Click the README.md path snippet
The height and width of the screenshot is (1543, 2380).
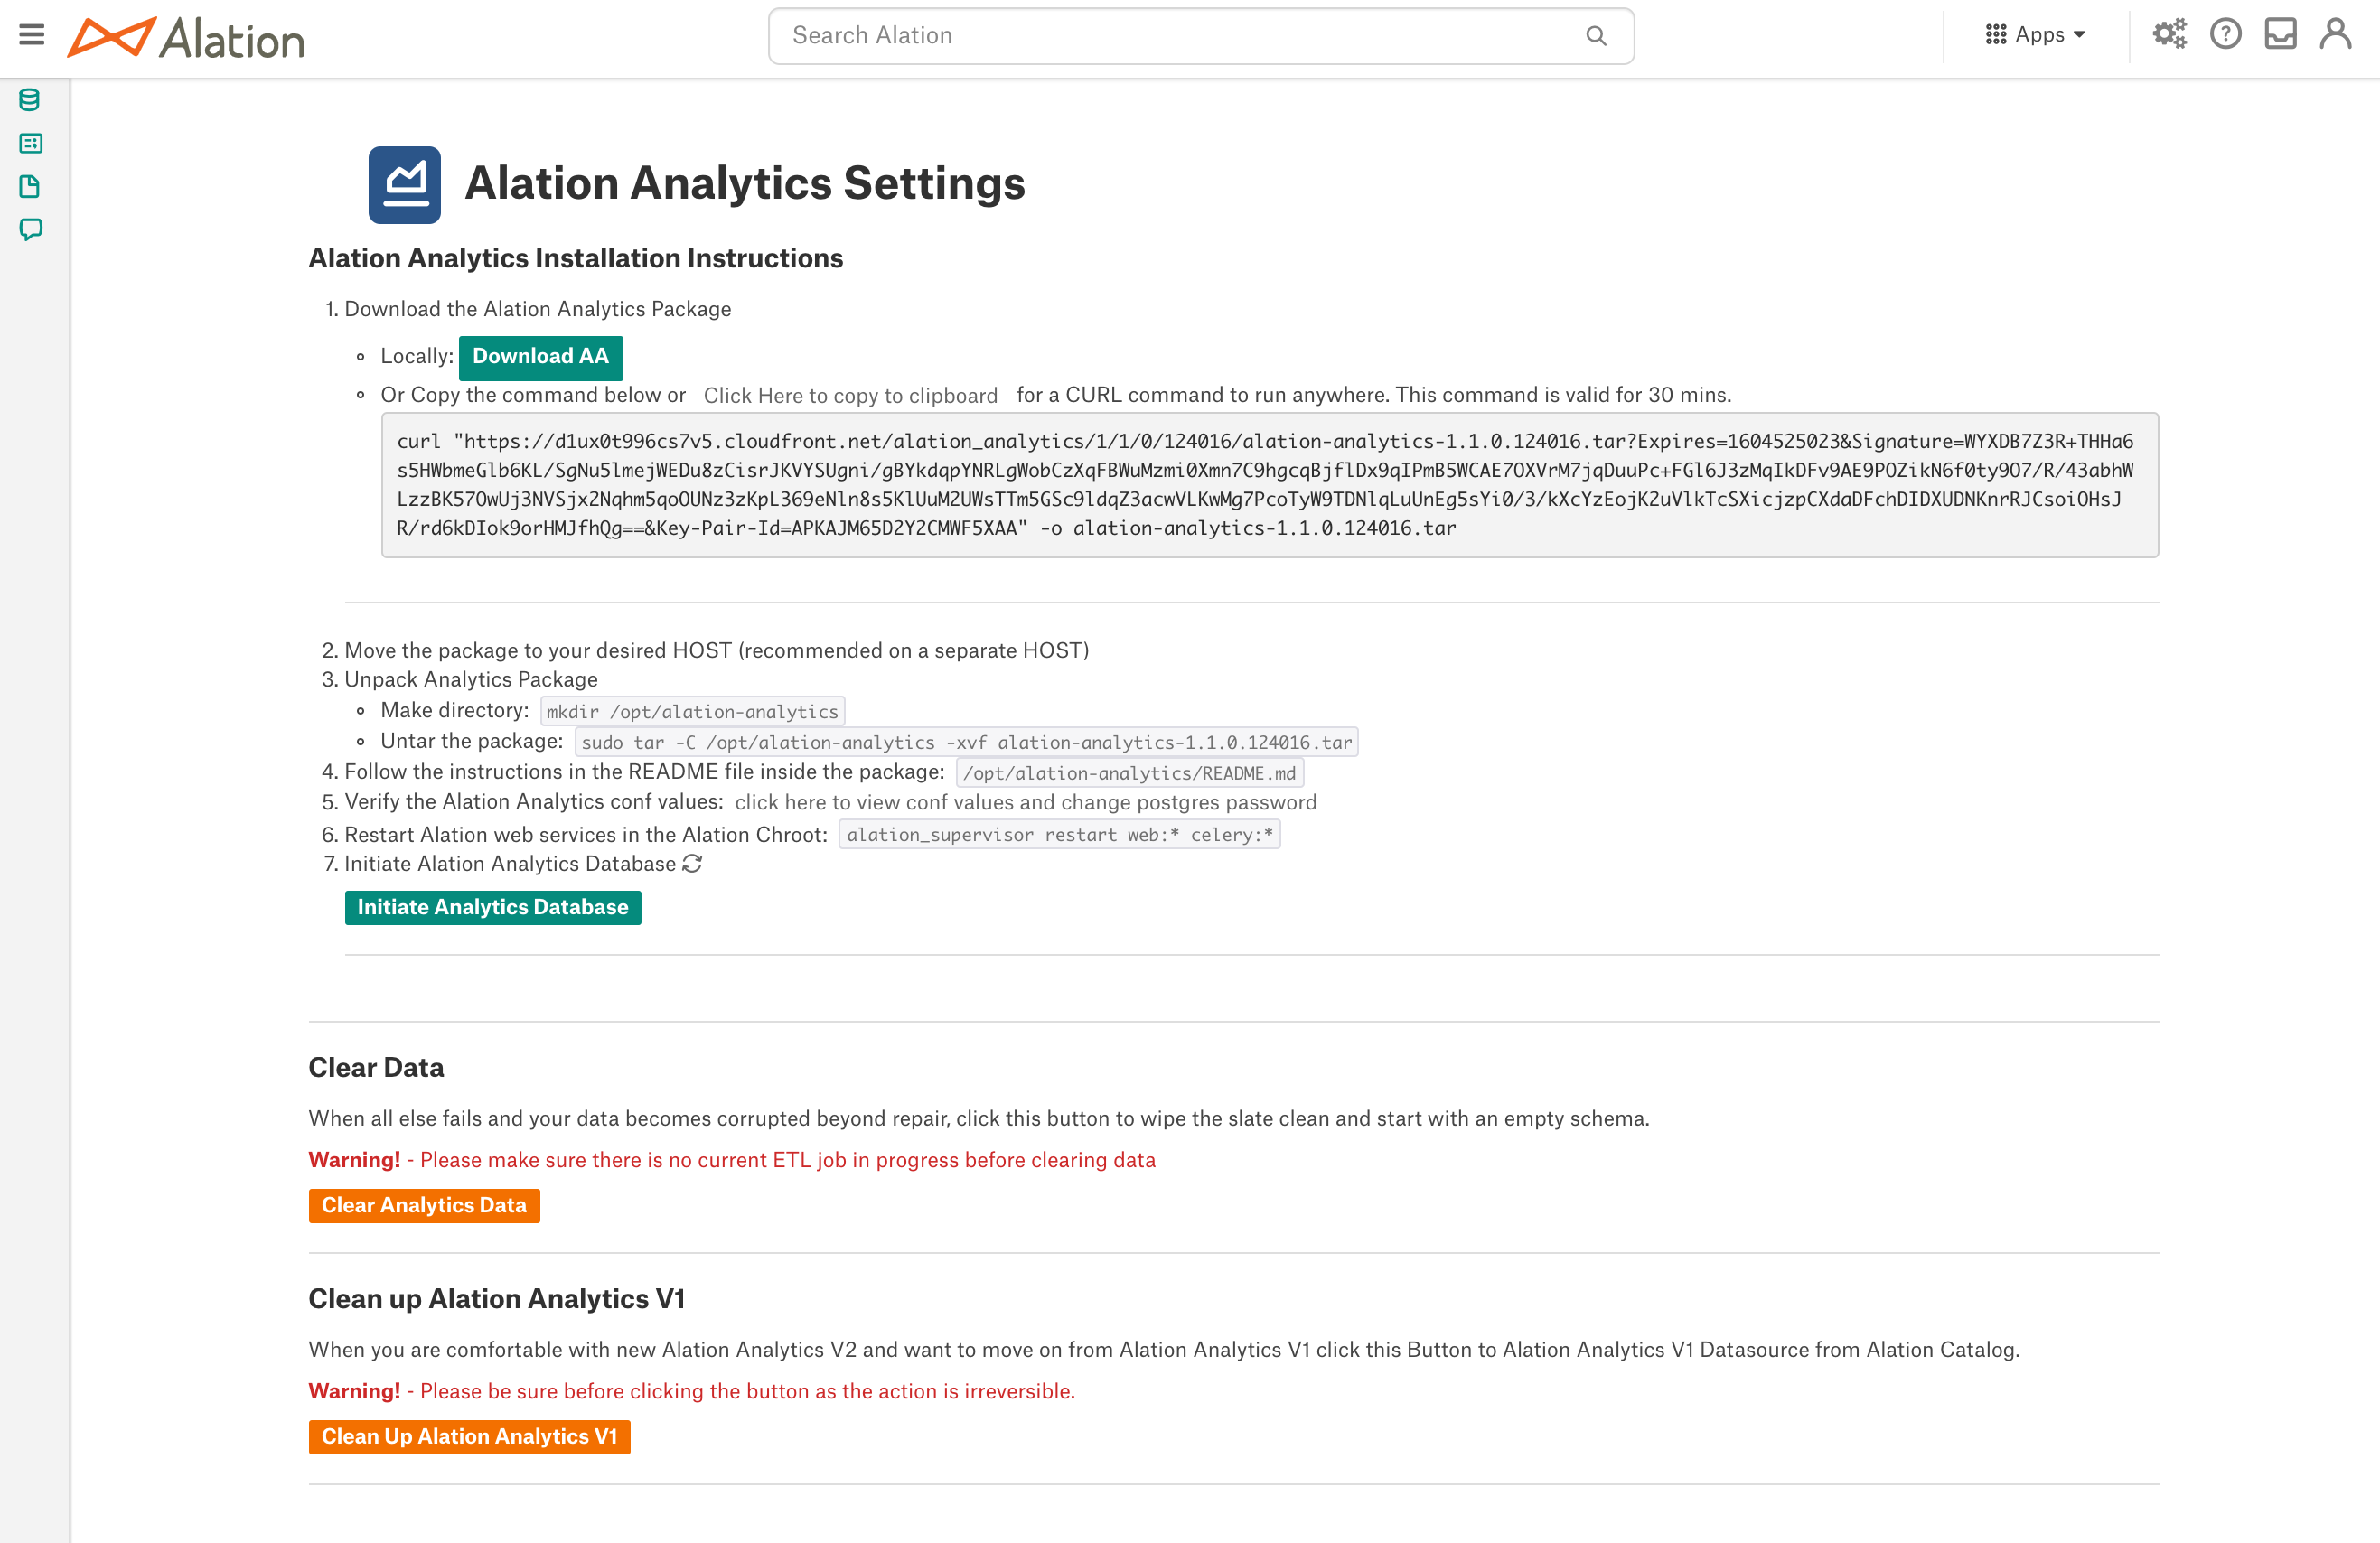[1129, 773]
